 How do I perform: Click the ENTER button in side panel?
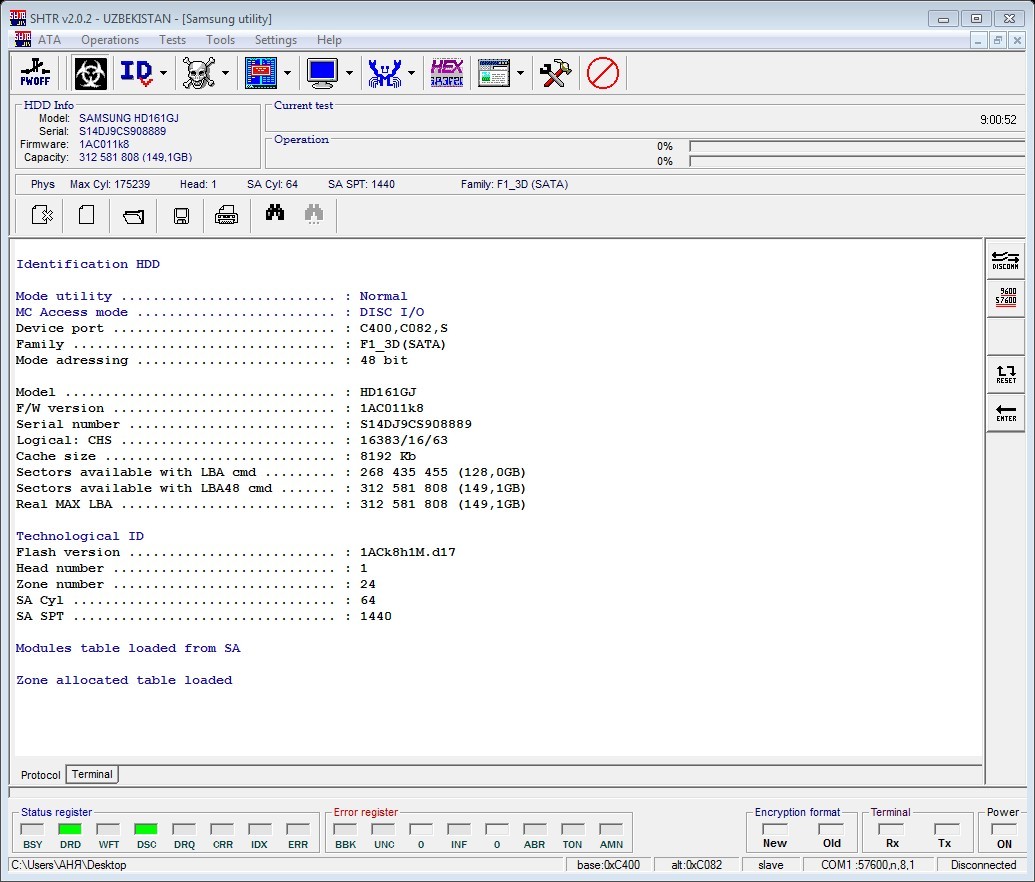(1006, 413)
